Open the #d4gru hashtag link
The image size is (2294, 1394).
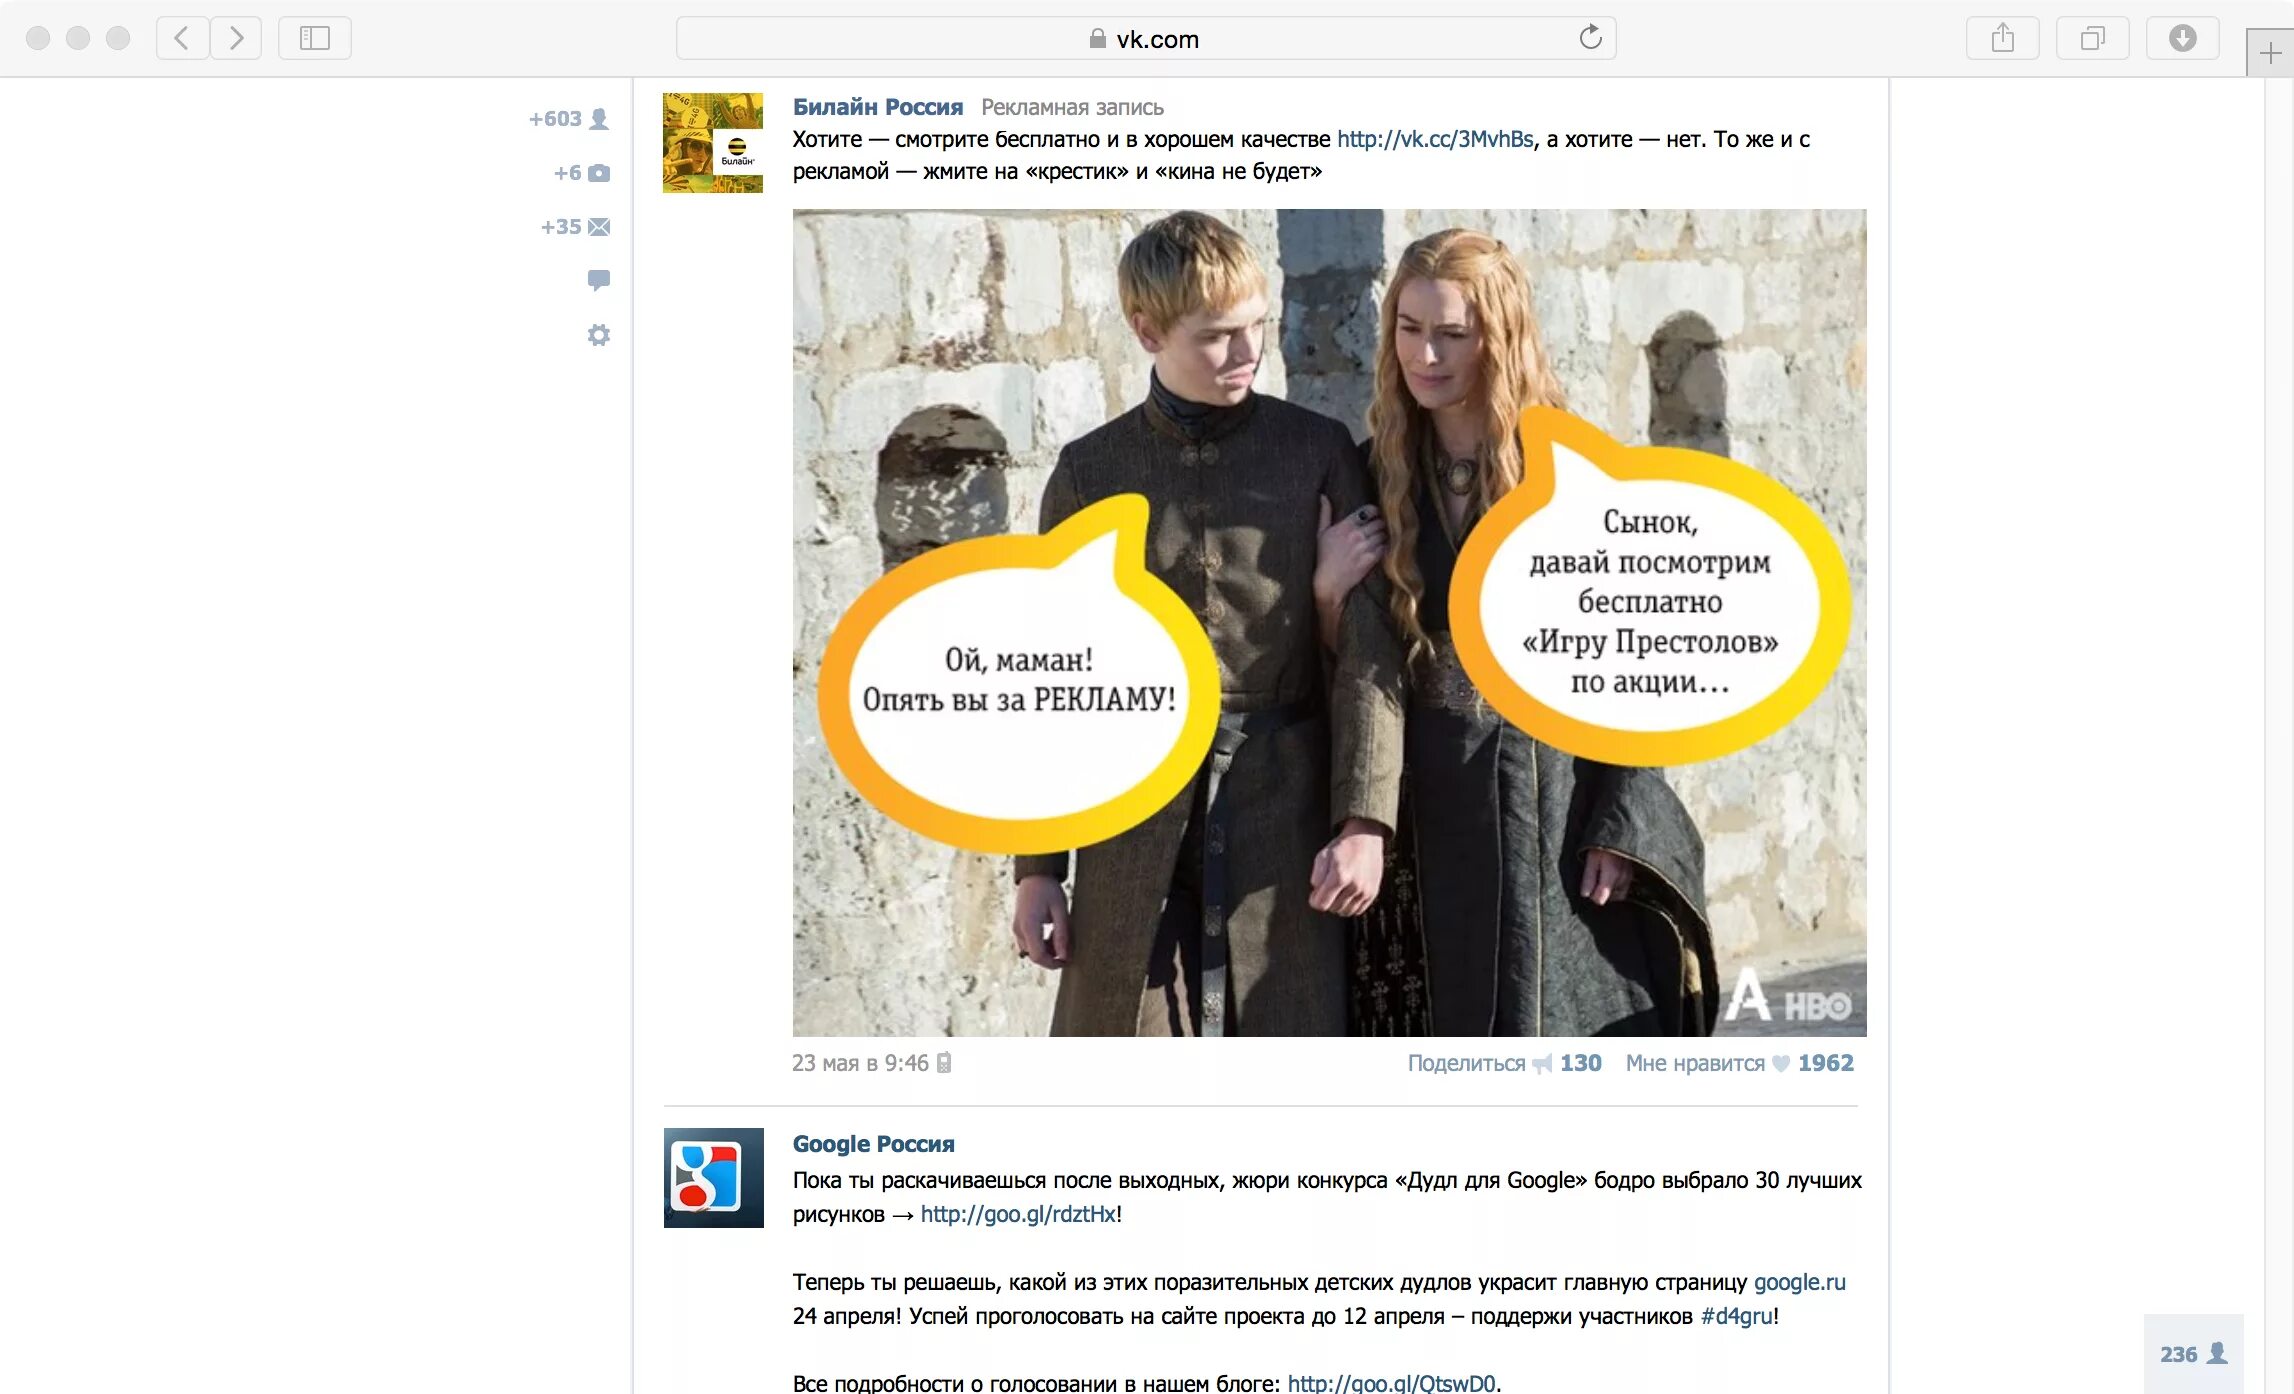(1736, 1316)
